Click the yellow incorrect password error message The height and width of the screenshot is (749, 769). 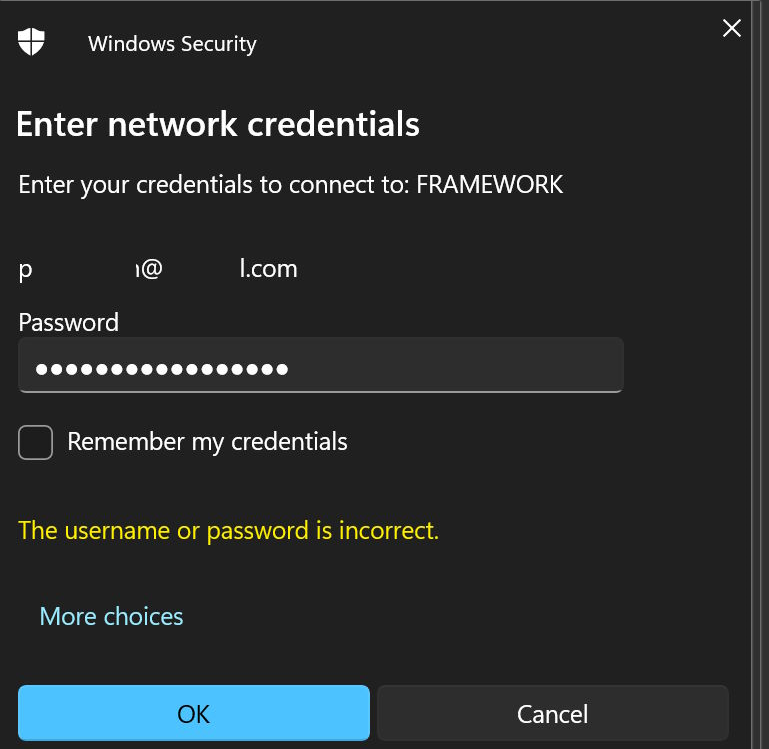click(228, 530)
